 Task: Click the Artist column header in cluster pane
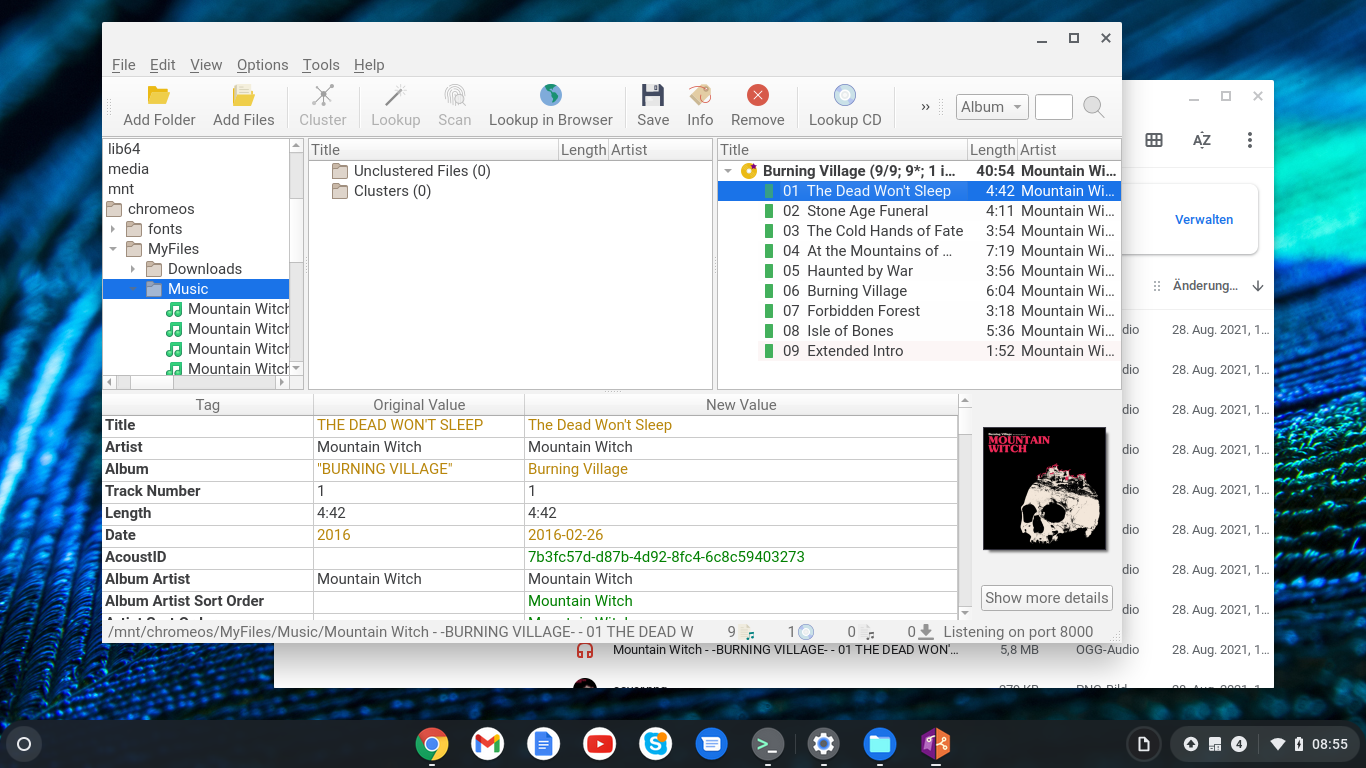[659, 150]
